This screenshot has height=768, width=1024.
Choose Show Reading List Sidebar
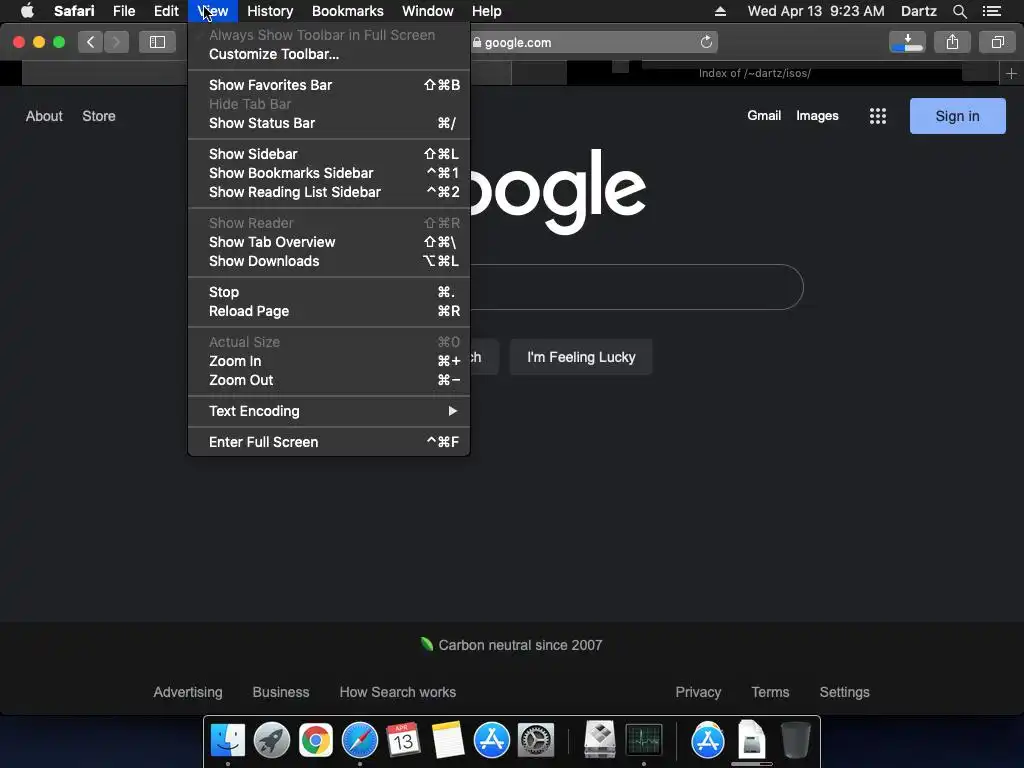(328, 192)
